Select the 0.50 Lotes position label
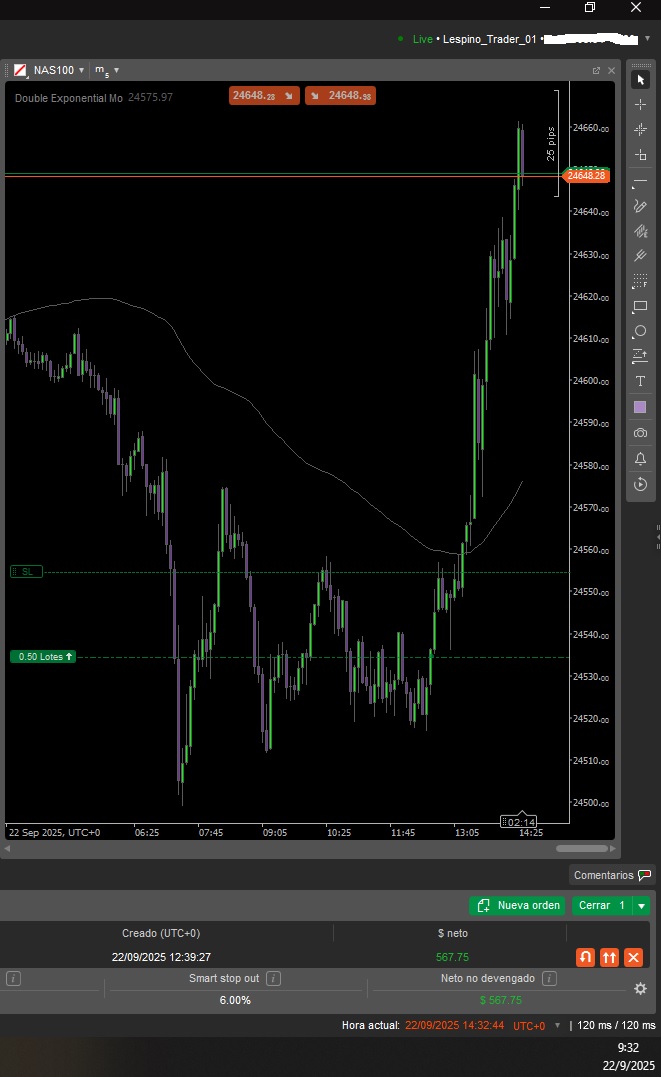This screenshot has height=1077, width=661. pyautogui.click(x=43, y=657)
